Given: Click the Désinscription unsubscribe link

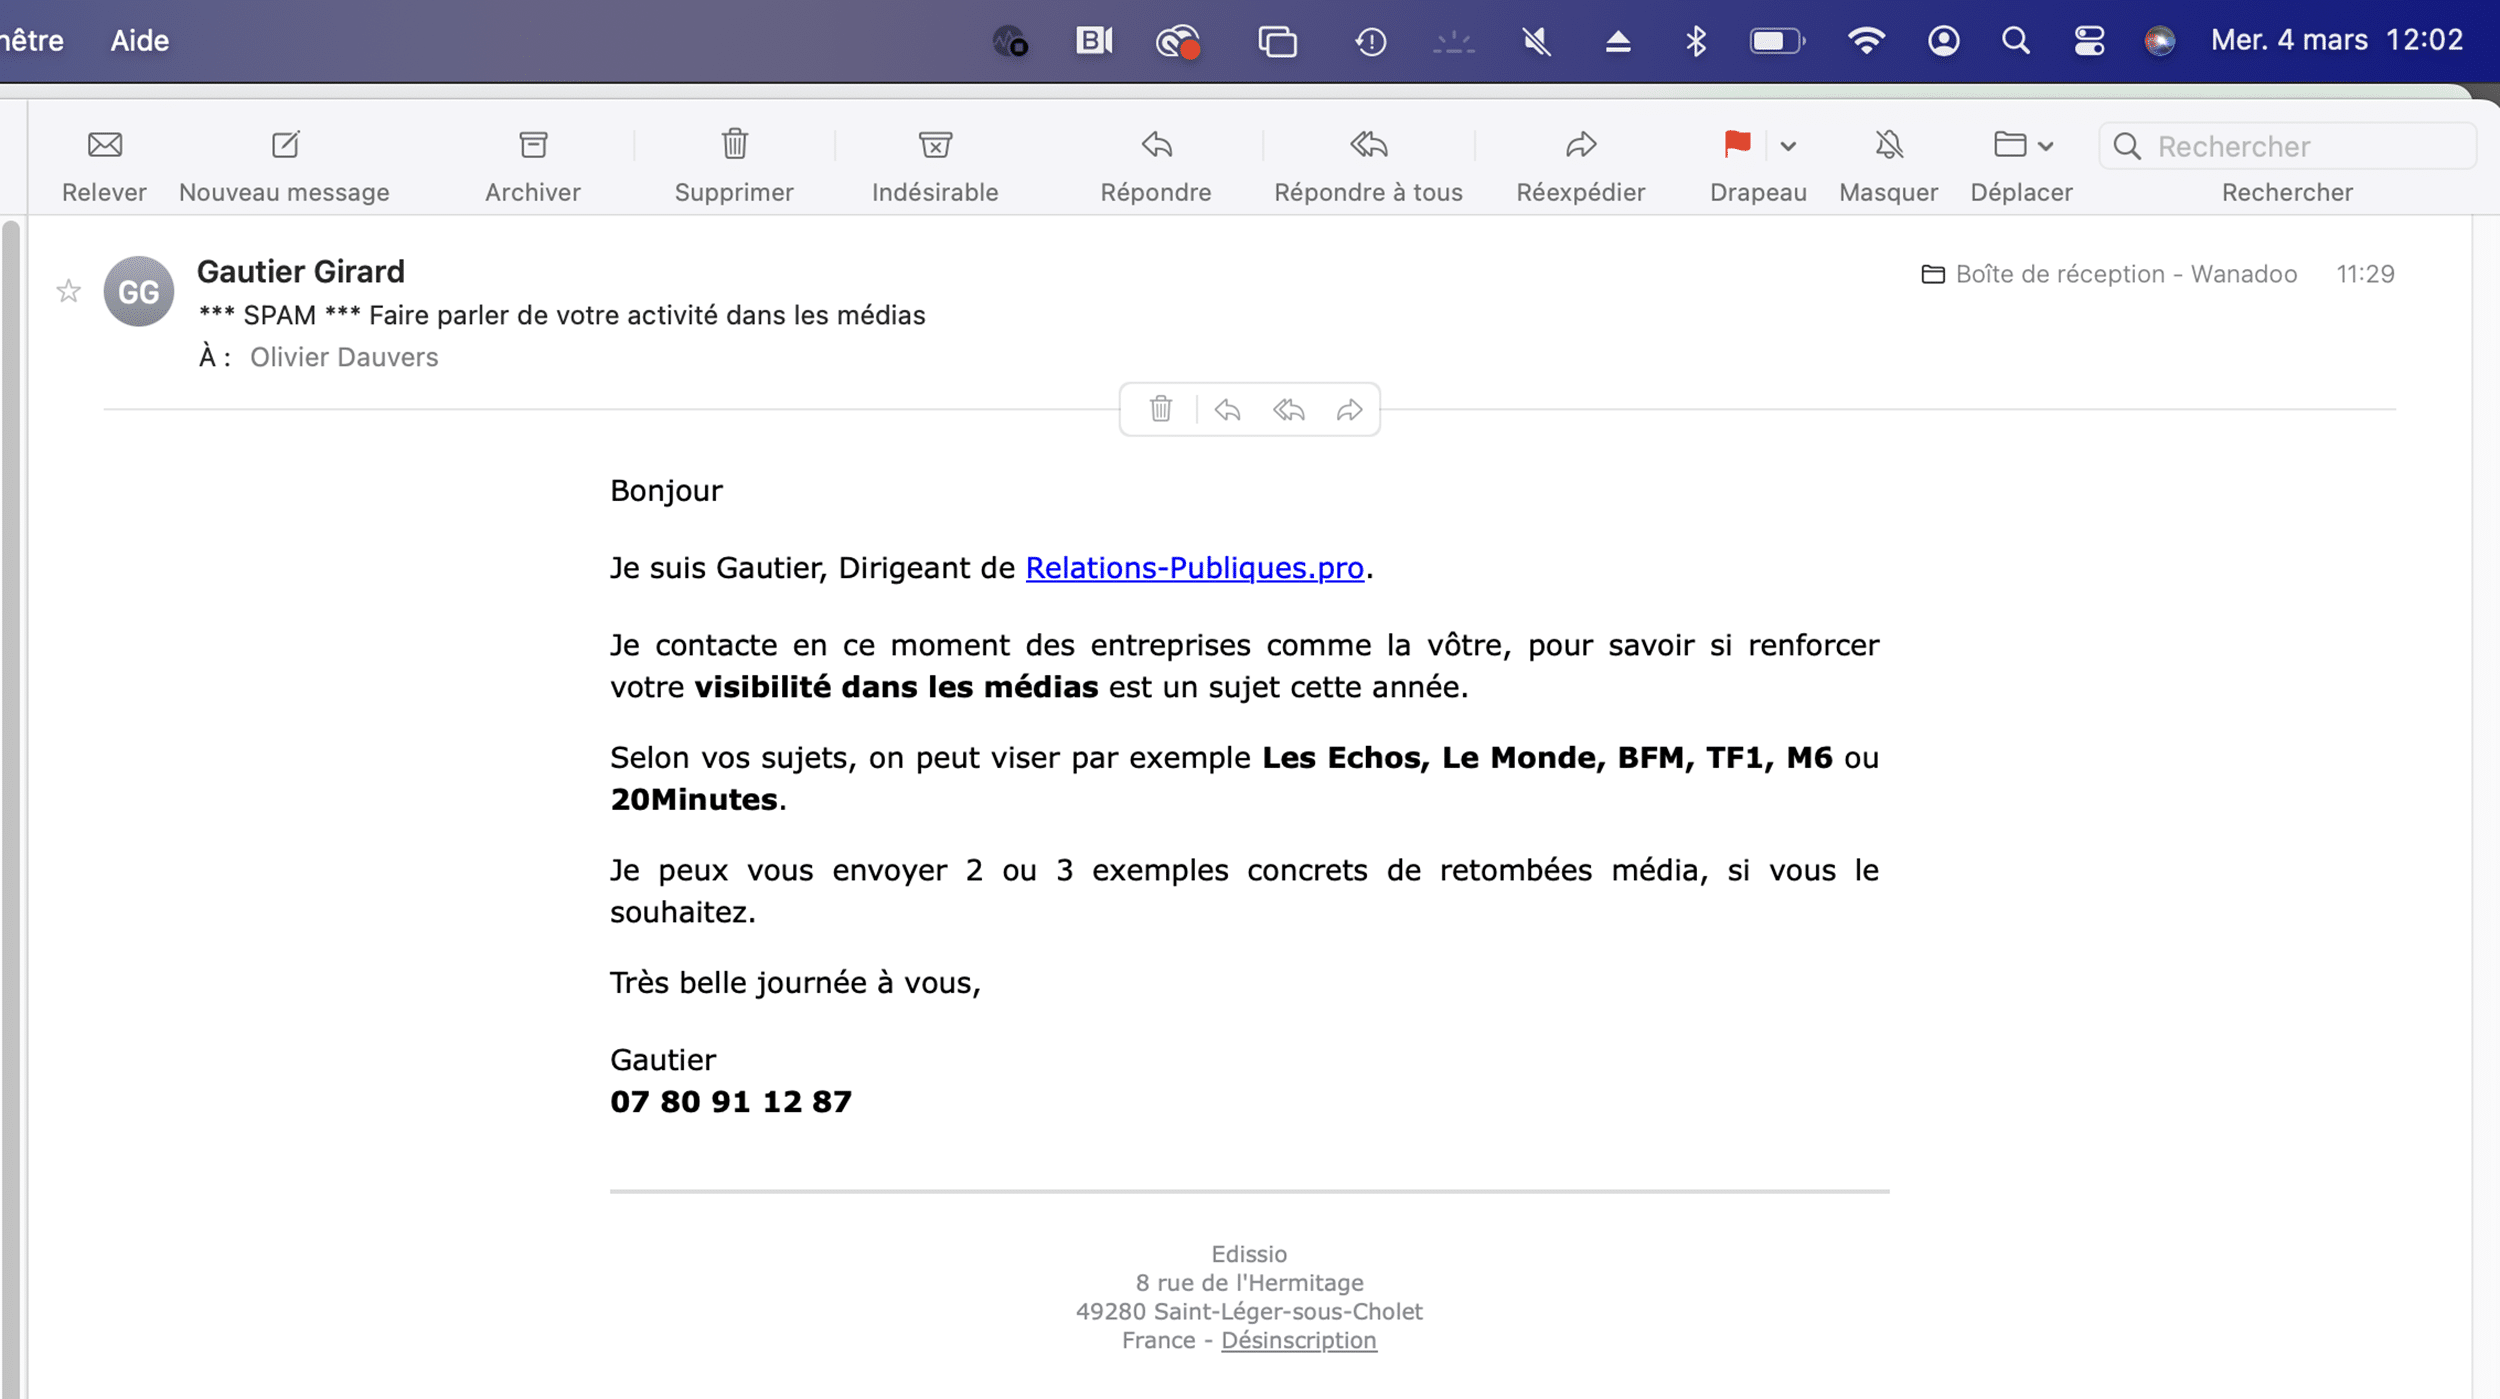Looking at the screenshot, I should pyautogui.click(x=1298, y=1340).
